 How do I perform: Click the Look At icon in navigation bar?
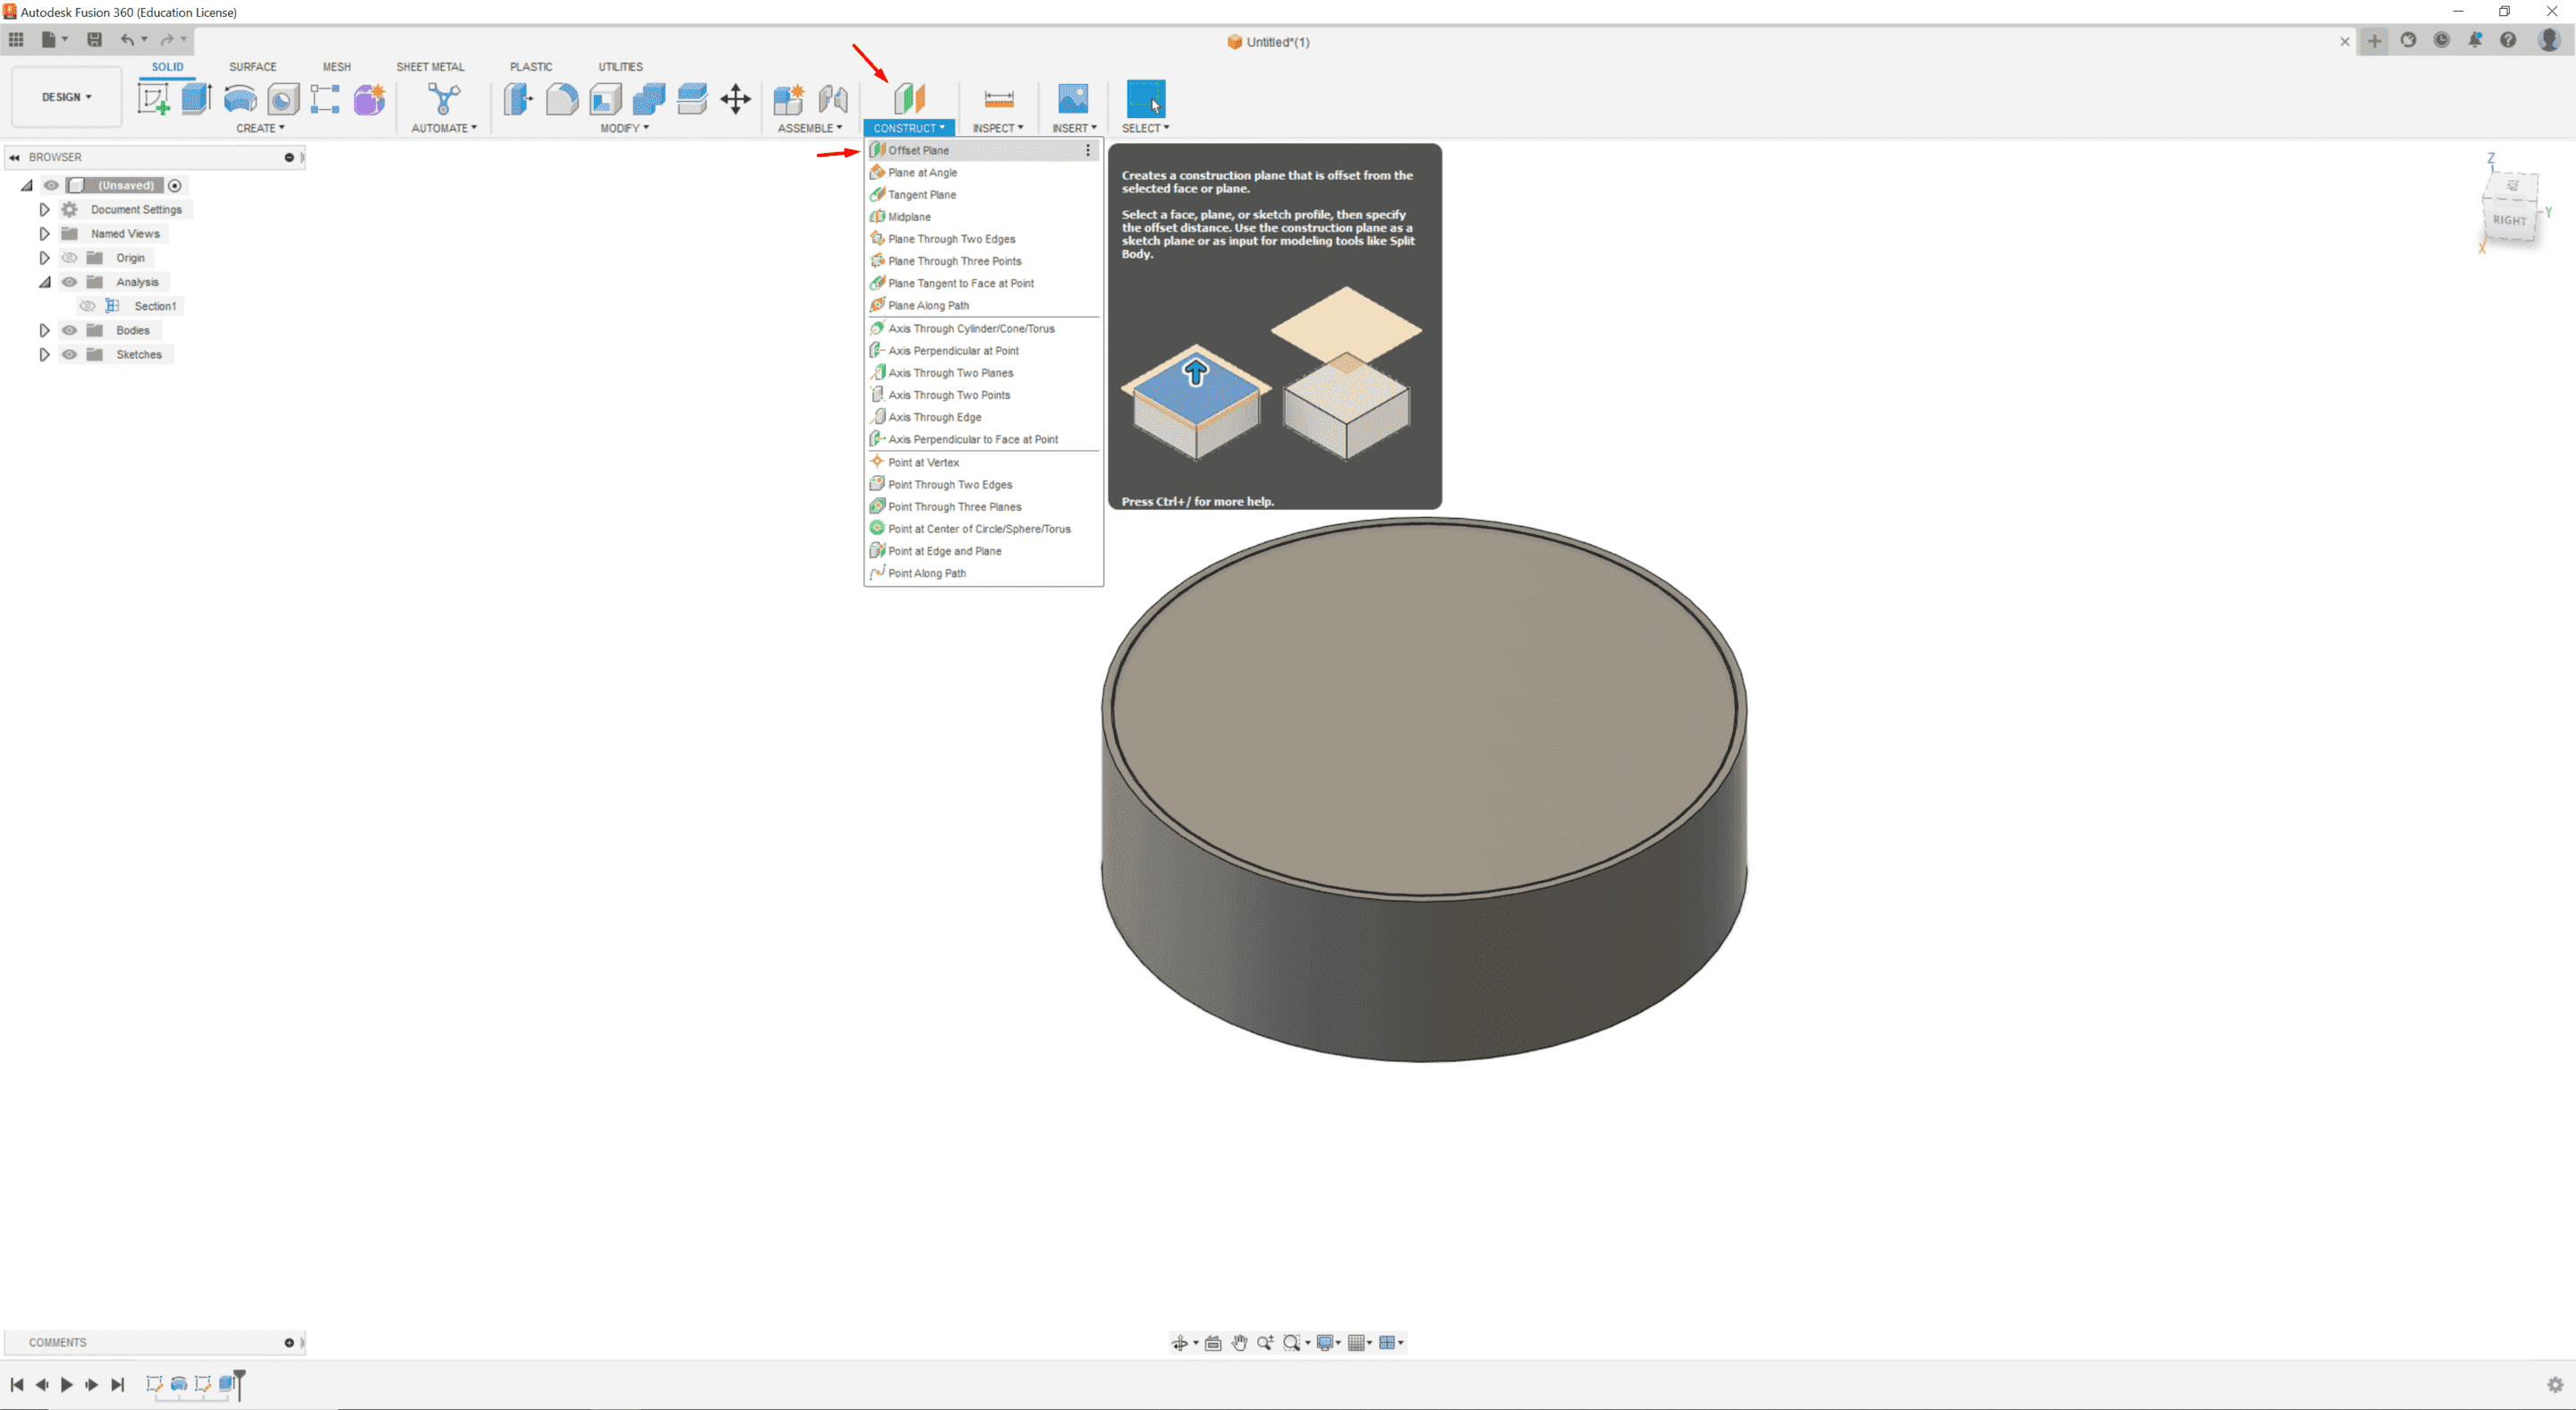(1213, 1342)
